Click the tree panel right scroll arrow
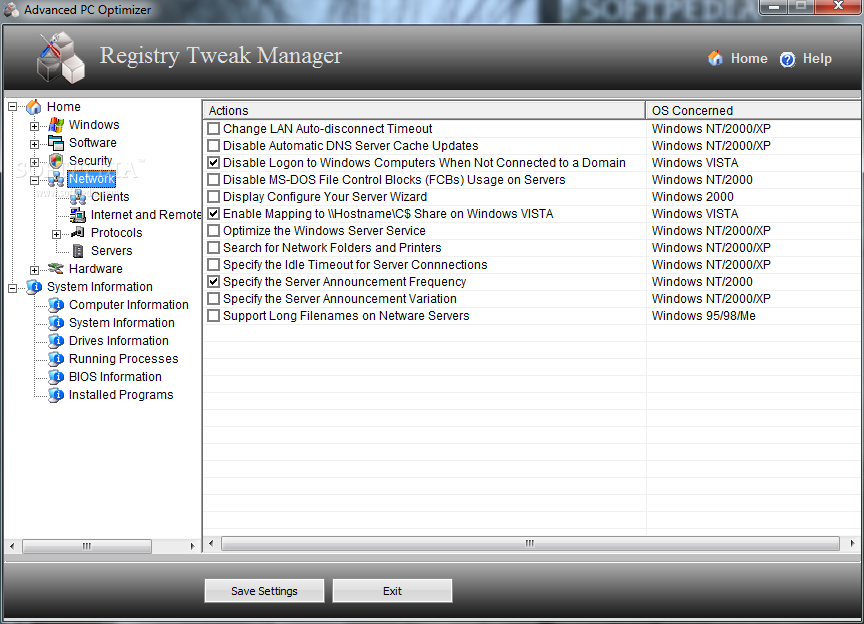Viewport: 864px width, 624px height. [192, 546]
